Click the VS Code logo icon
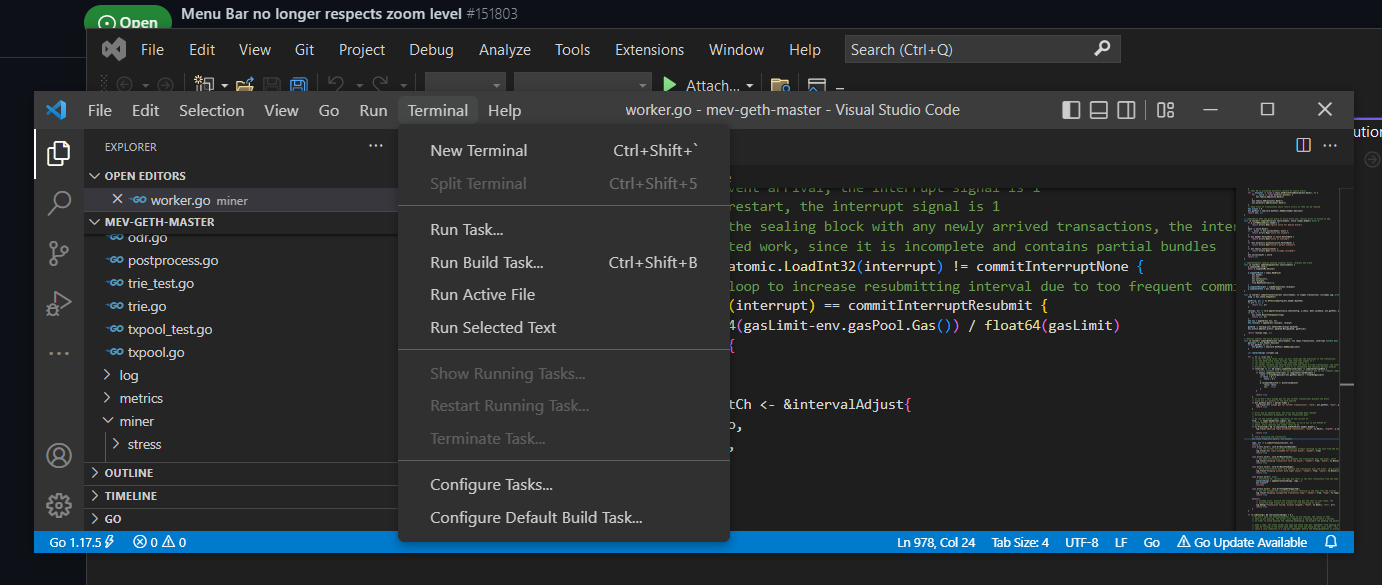 coord(56,110)
